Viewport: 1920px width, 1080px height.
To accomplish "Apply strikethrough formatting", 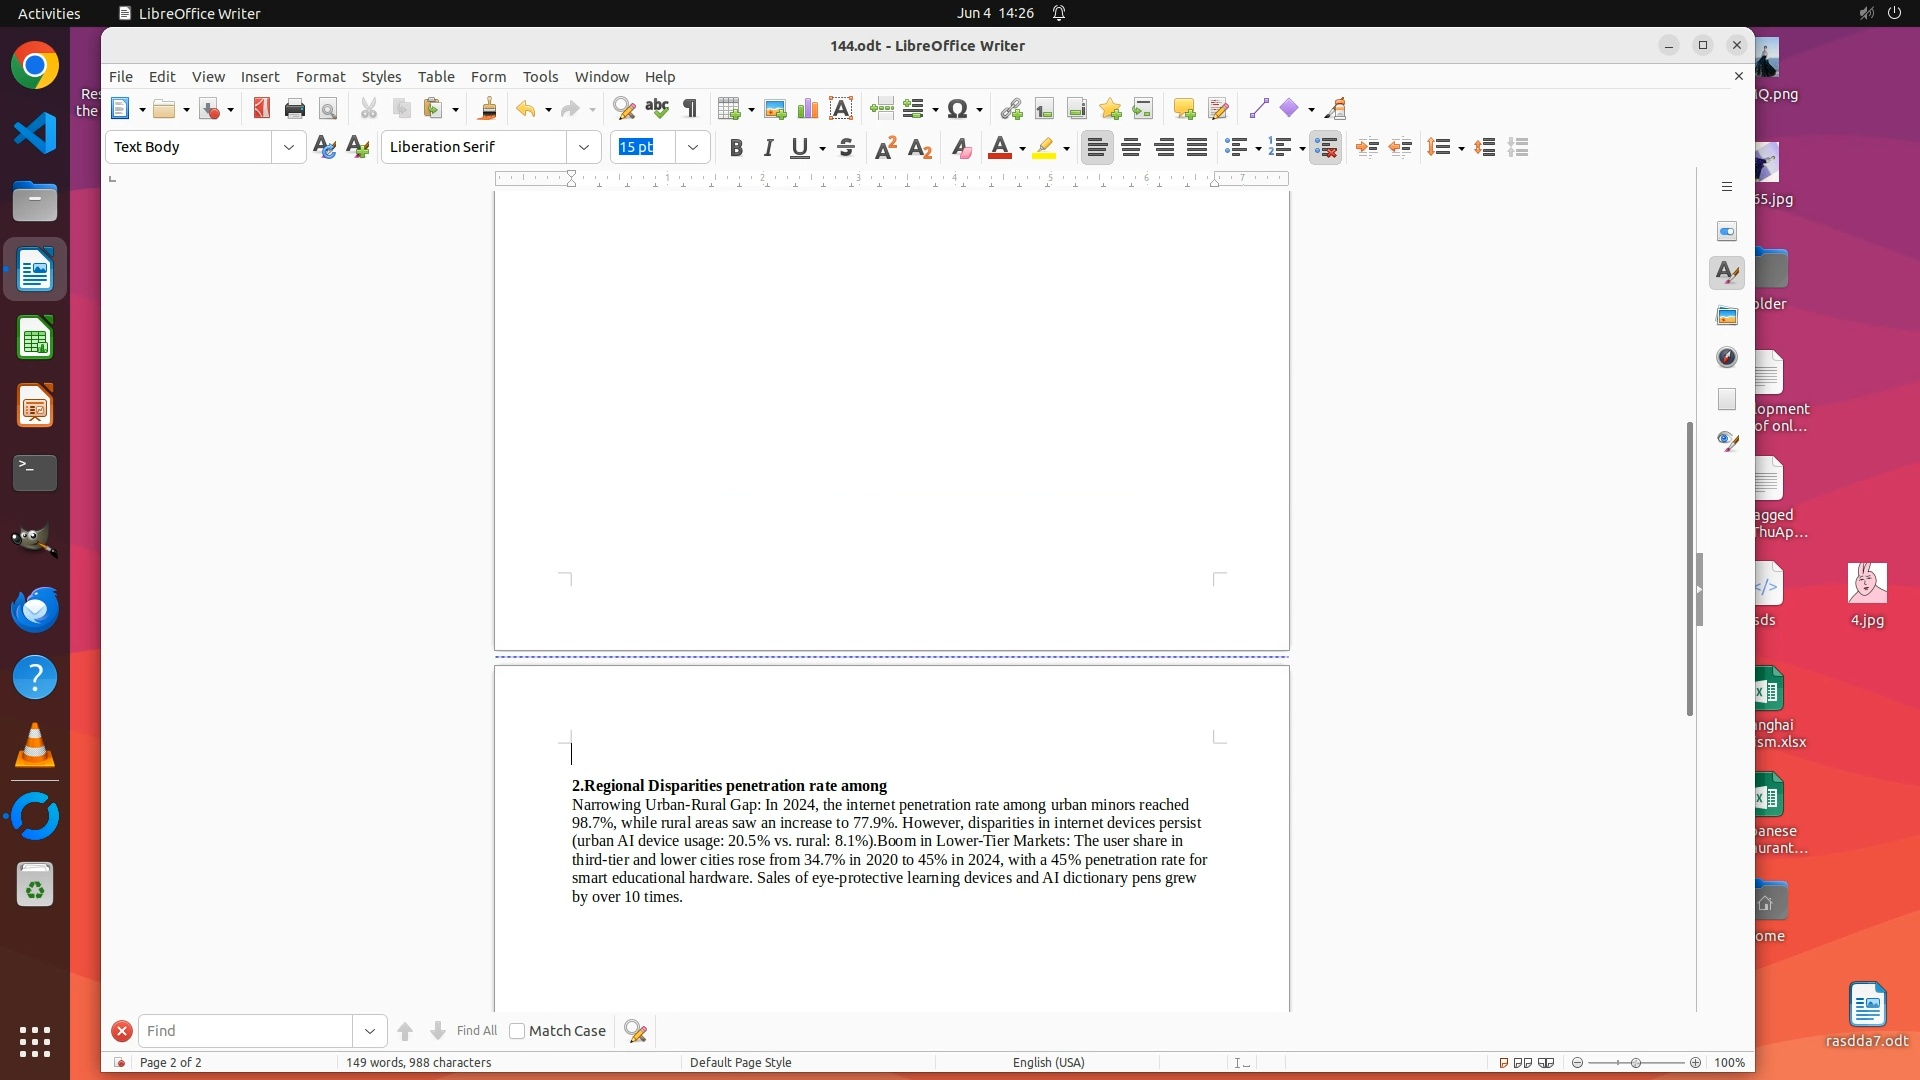I will pos(845,147).
